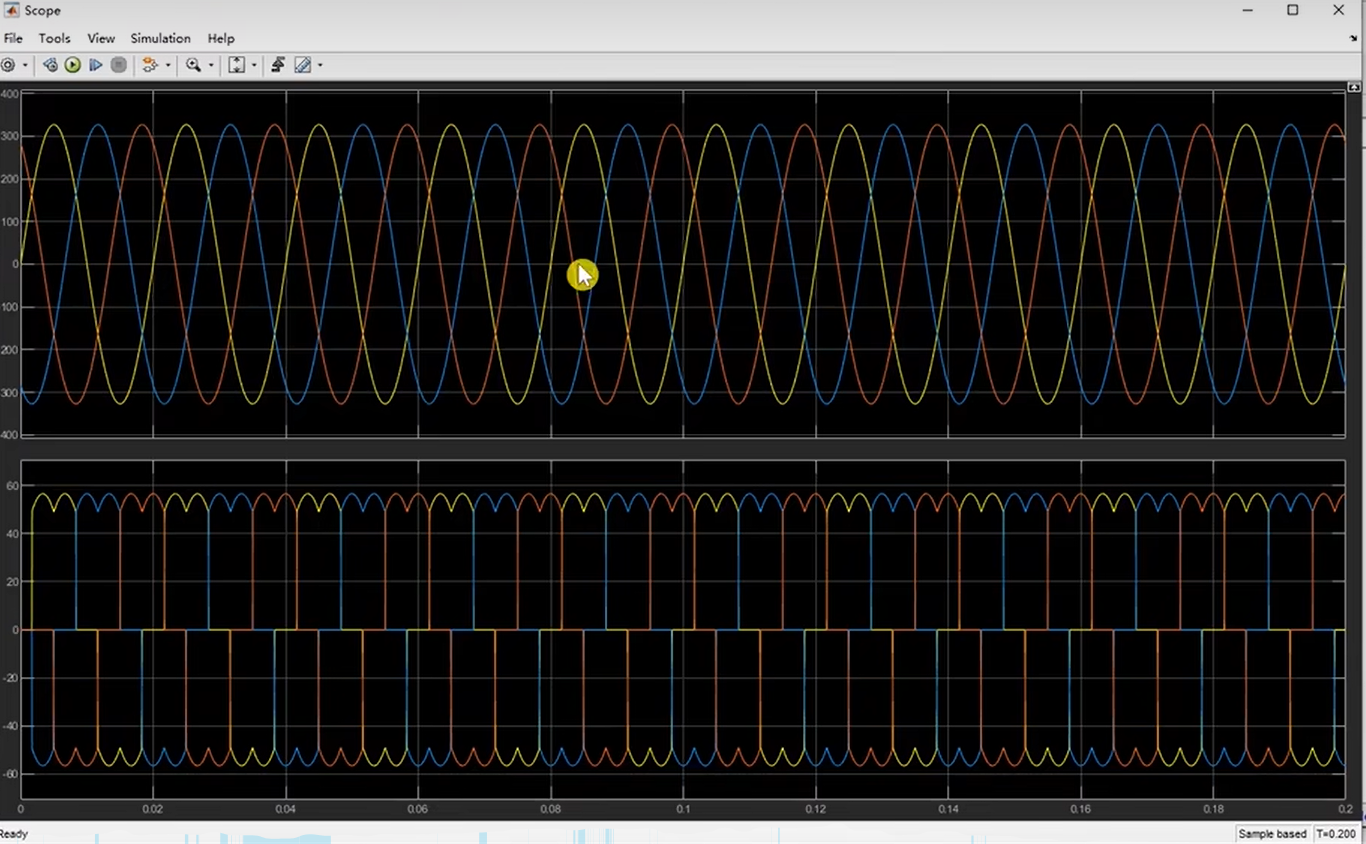Image resolution: width=1366 pixels, height=844 pixels.
Task: Open Scope configuration properties gear
Action: (x=7, y=65)
